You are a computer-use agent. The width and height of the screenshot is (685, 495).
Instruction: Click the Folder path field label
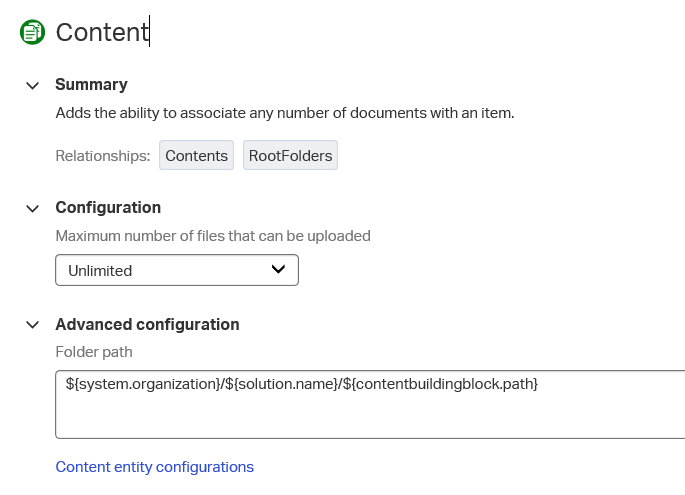point(94,352)
